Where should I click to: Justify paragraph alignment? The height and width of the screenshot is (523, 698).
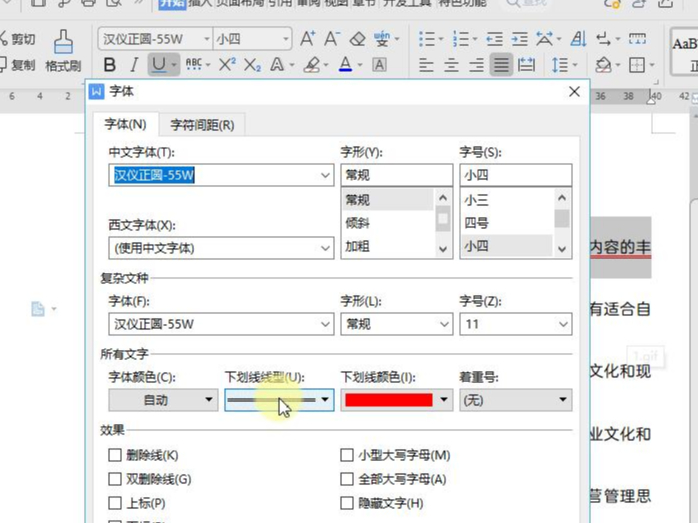[x=501, y=65]
